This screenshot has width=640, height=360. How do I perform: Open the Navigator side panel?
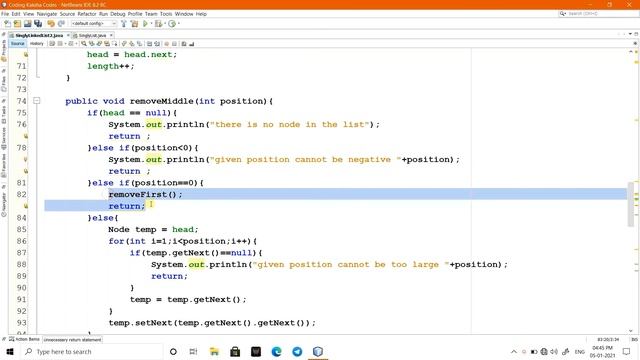coord(4,203)
